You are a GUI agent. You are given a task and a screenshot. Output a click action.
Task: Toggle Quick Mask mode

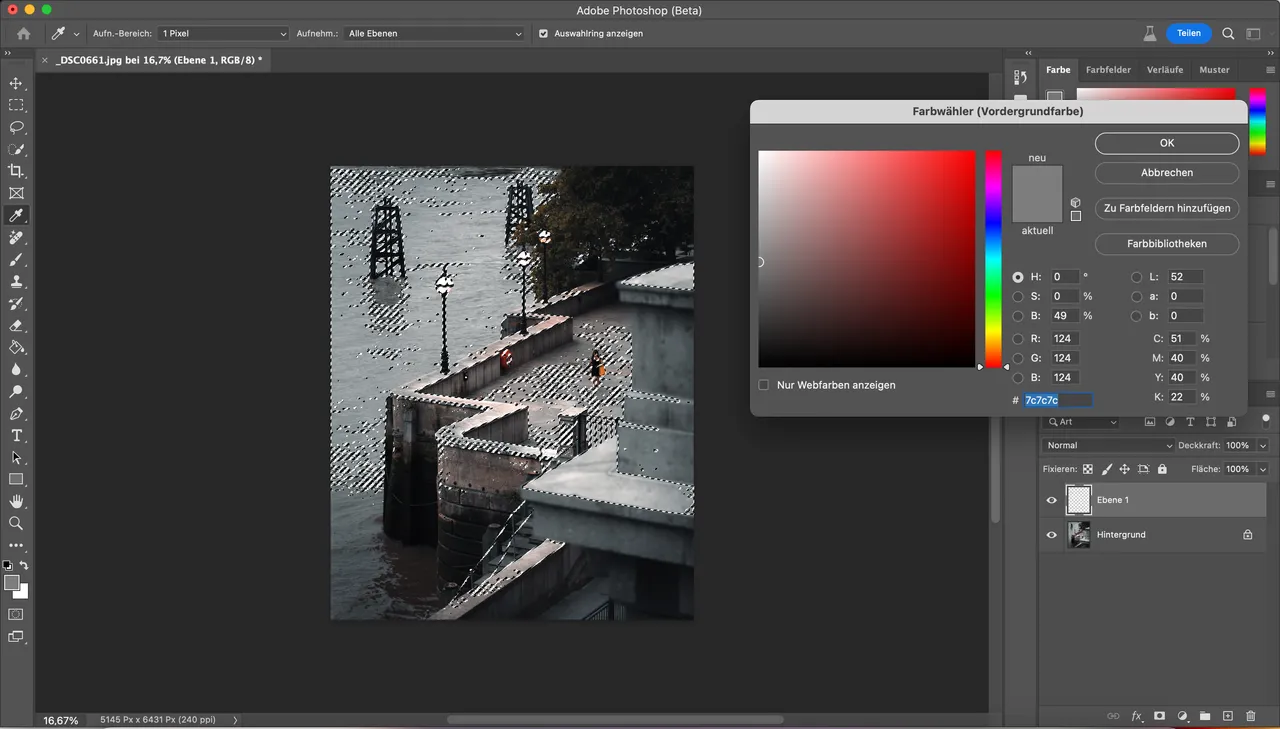[x=16, y=614]
